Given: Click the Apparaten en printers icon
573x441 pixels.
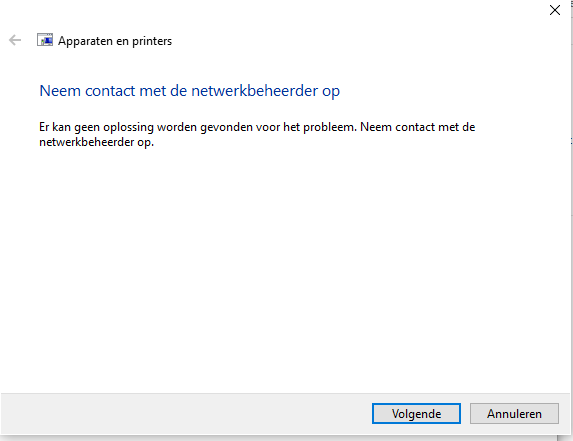Looking at the screenshot, I should point(45,40).
